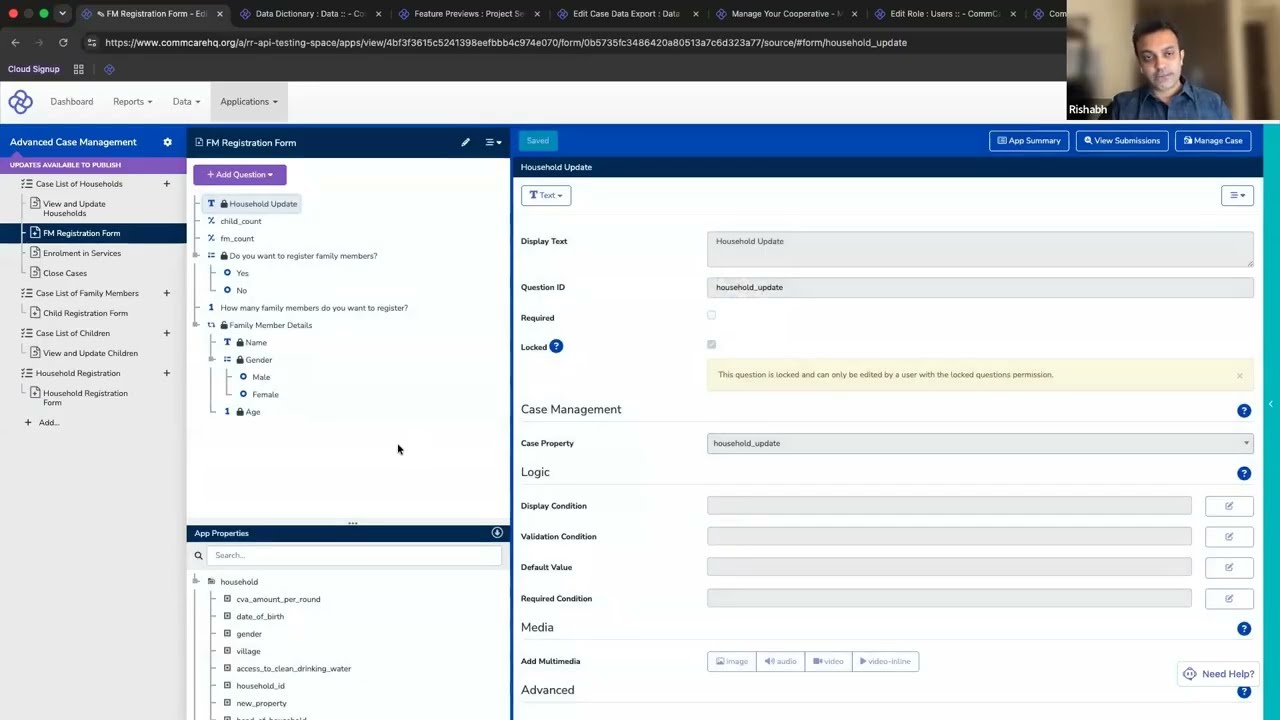Click the View Submissions button
Viewport: 1280px width, 720px height.
click(1122, 141)
